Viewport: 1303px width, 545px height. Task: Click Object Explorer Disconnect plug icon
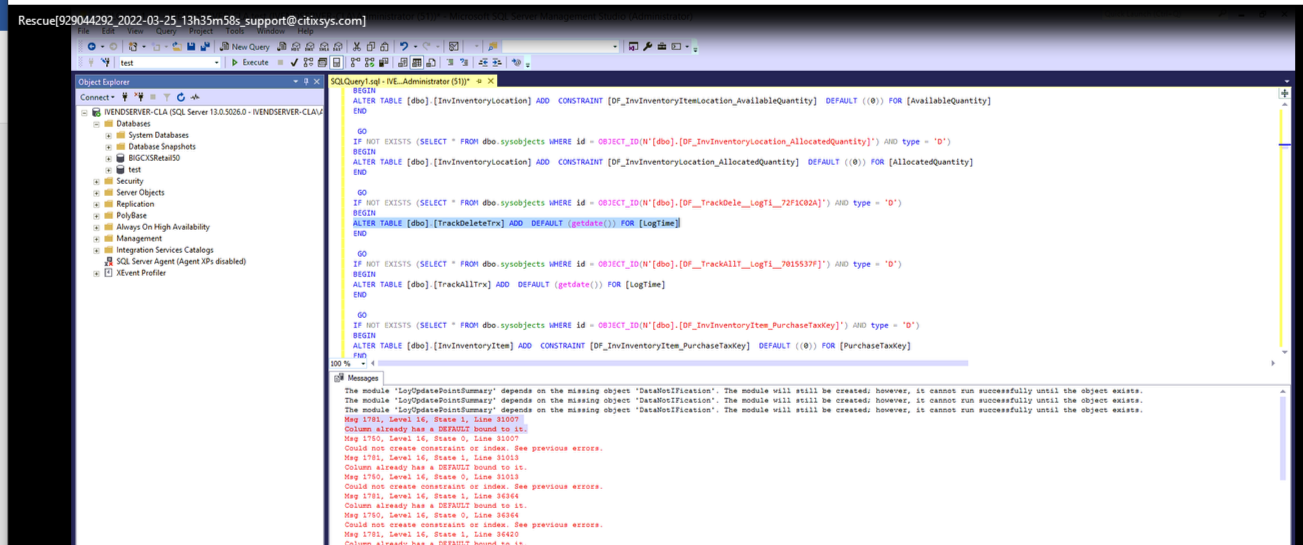click(x=138, y=97)
